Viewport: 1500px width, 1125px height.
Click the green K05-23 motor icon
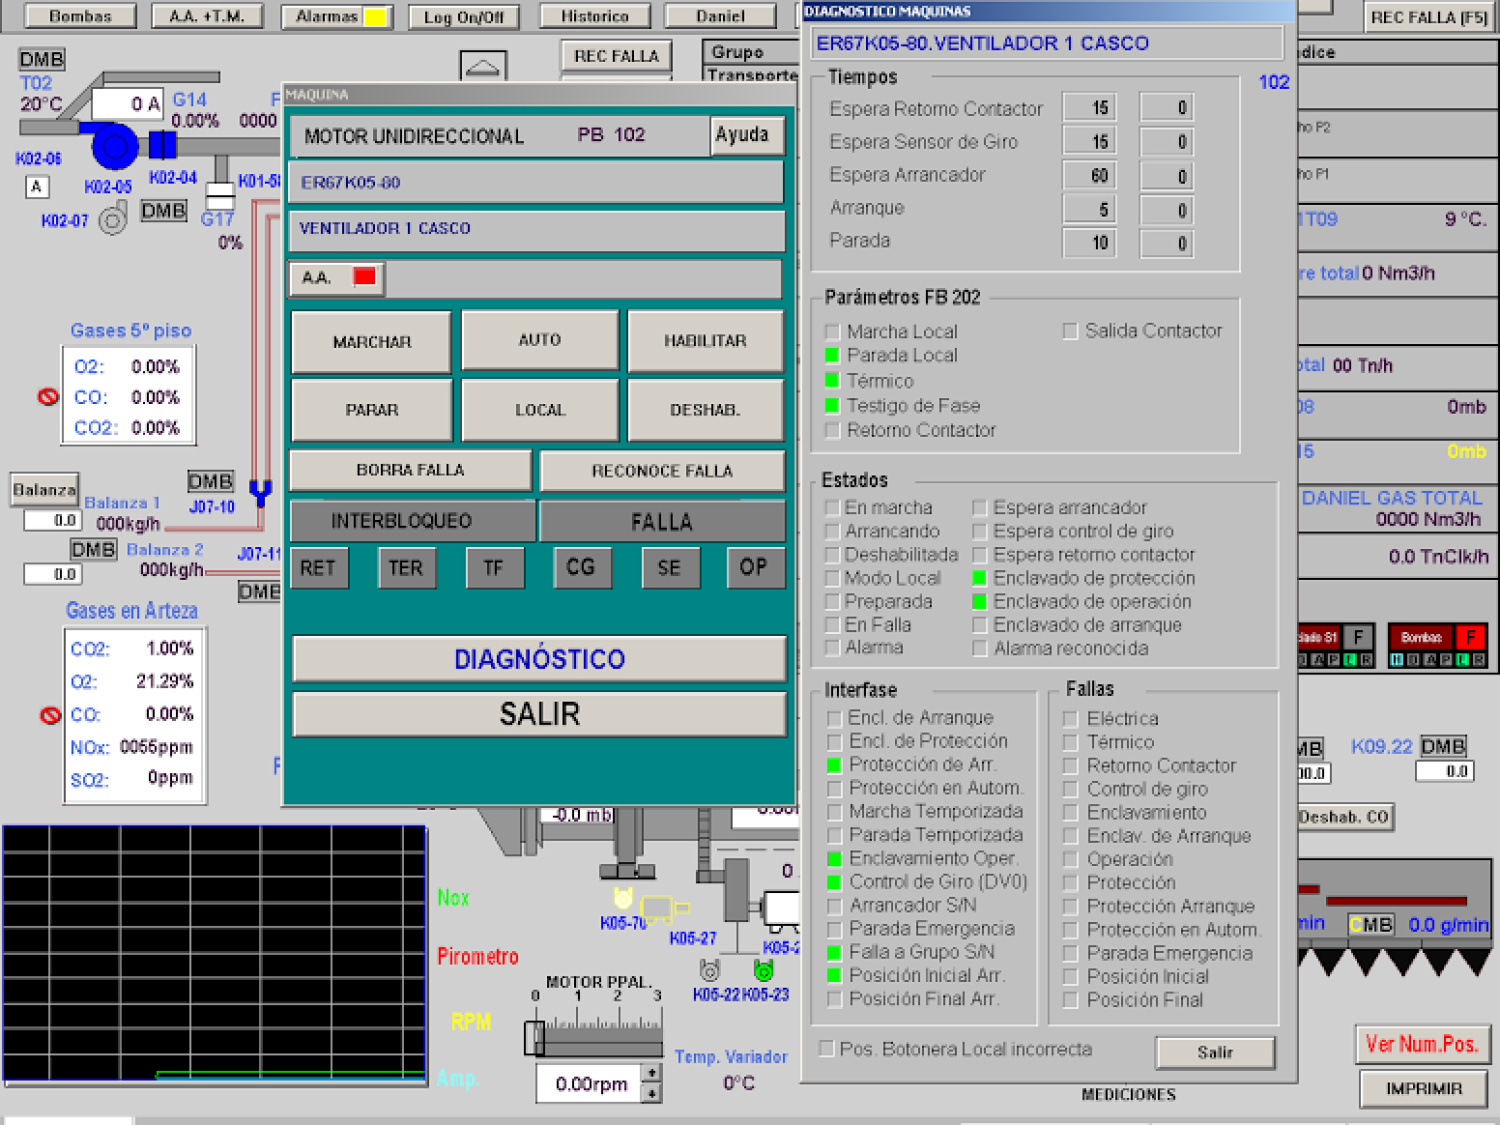[763, 970]
